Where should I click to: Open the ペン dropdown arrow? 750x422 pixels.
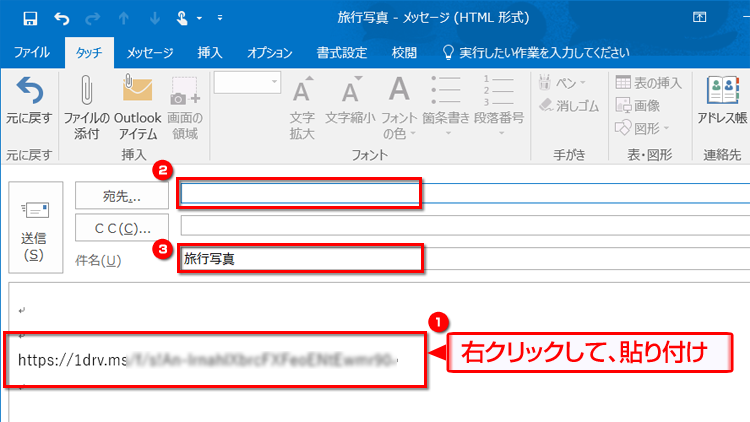[x=583, y=83]
